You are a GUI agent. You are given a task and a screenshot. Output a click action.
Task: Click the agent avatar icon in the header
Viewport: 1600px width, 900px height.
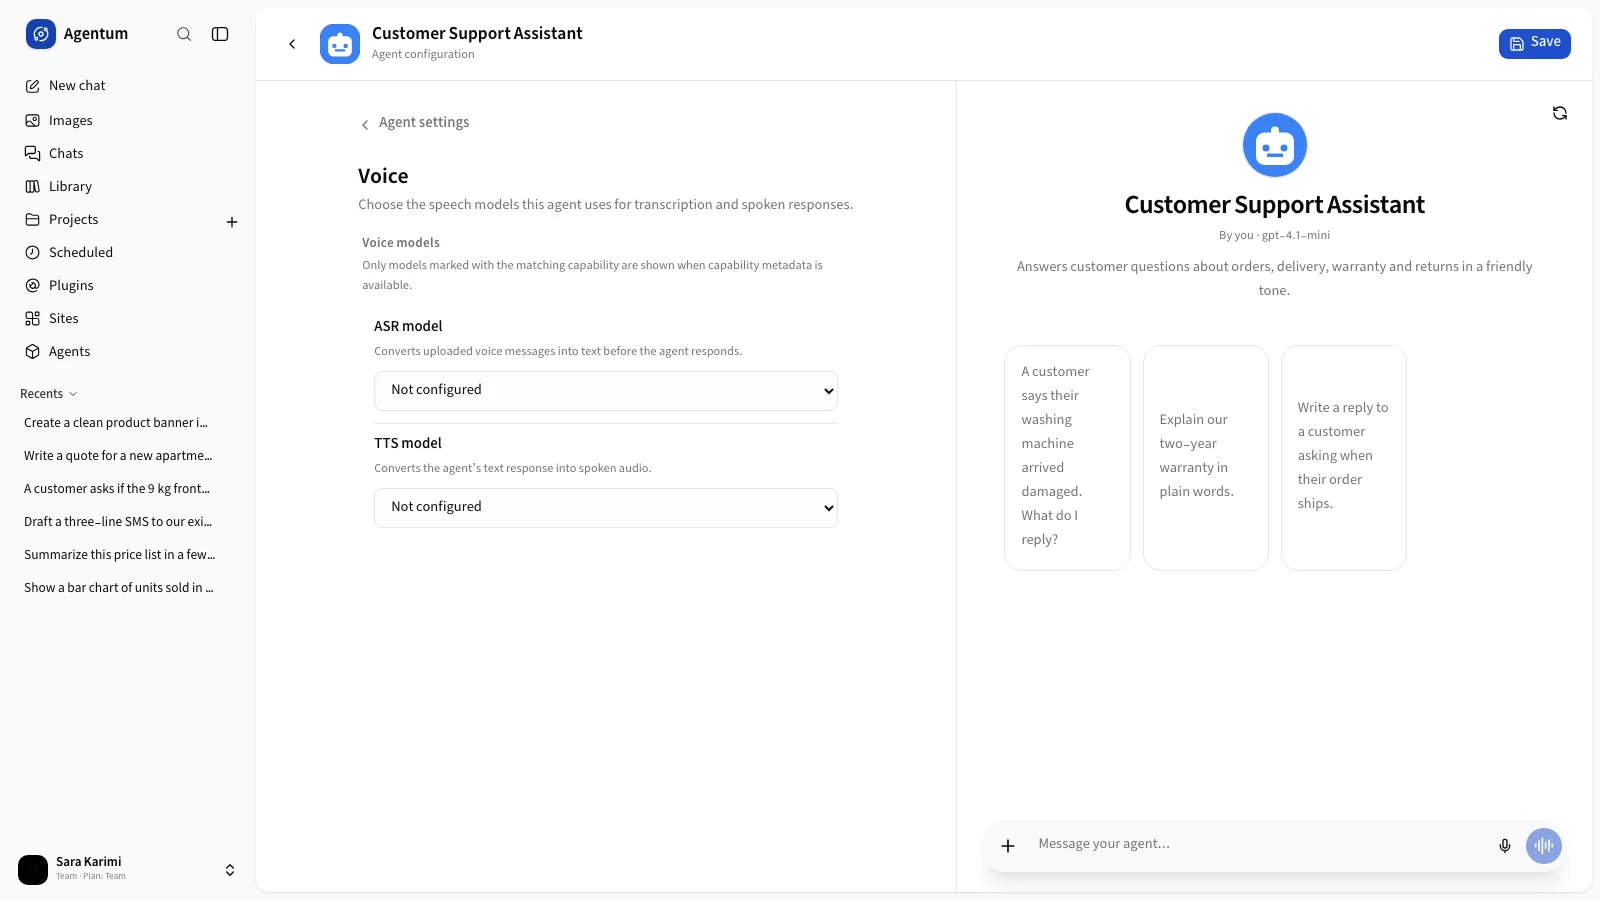click(340, 44)
